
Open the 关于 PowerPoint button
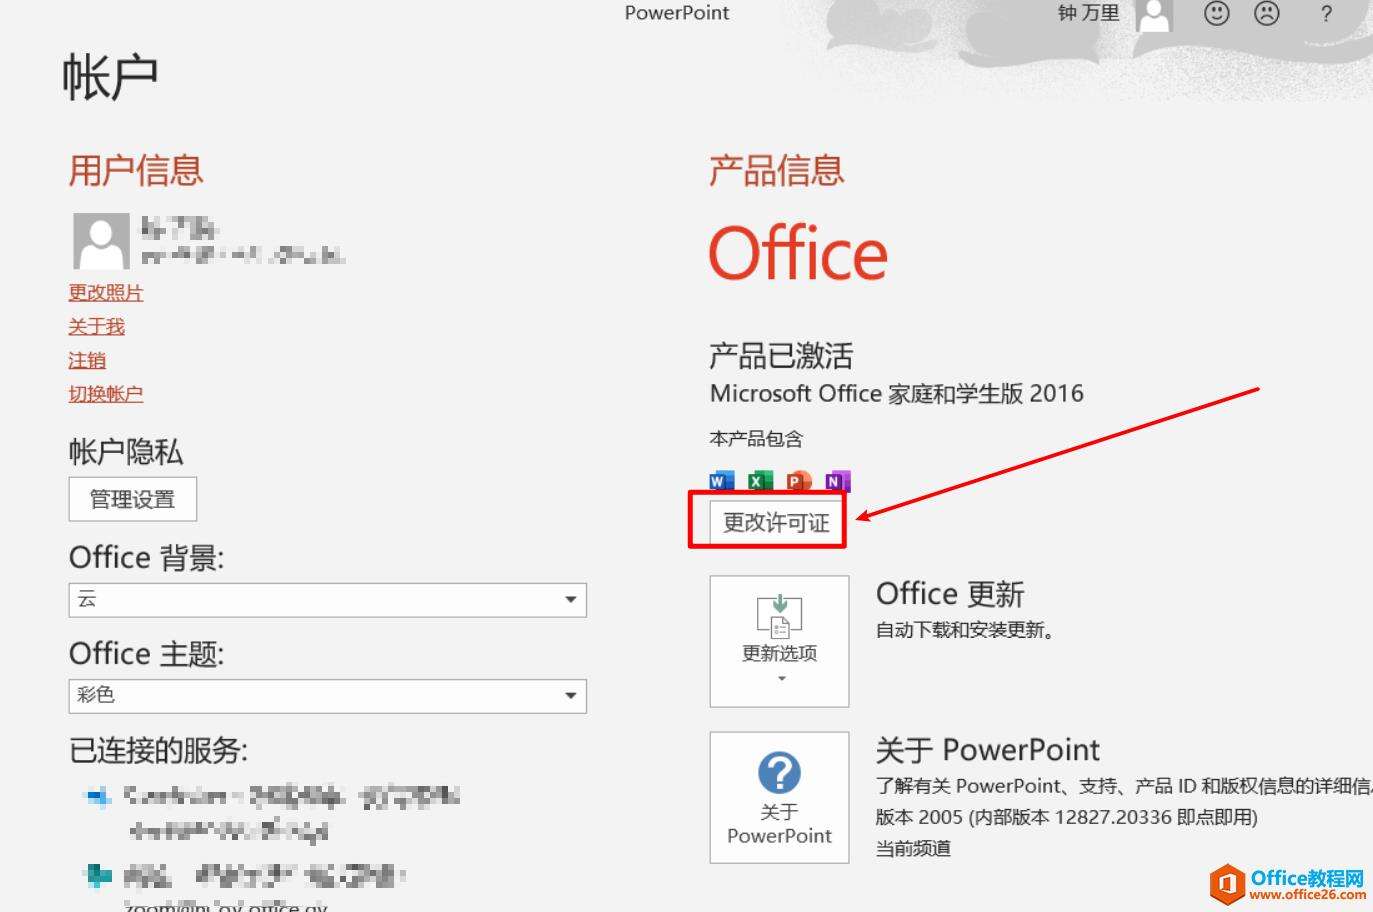tap(779, 797)
